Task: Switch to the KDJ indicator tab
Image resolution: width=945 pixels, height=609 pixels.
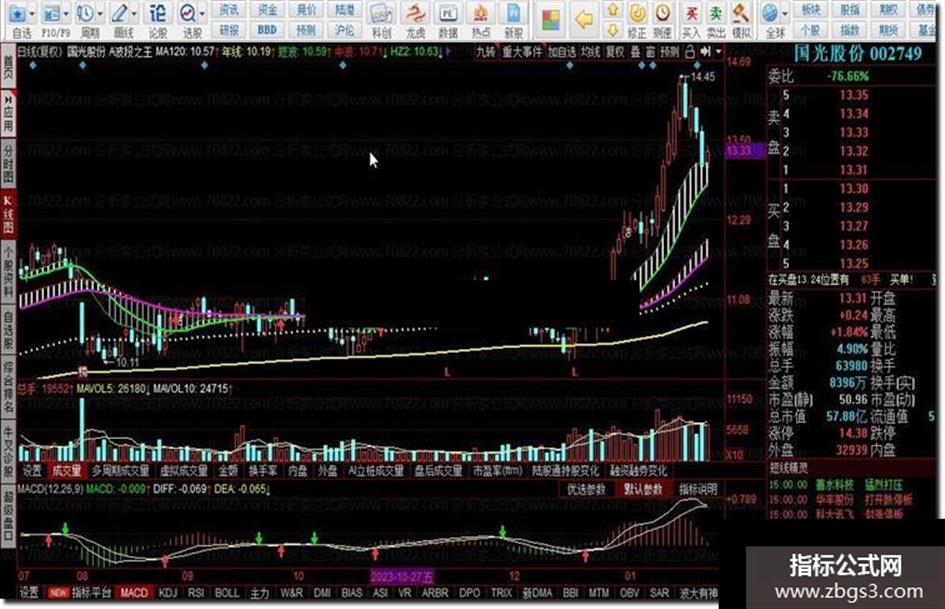Action: pyautogui.click(x=168, y=593)
